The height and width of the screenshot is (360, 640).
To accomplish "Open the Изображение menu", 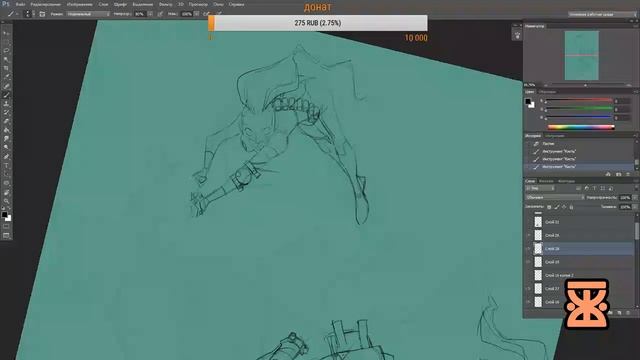I will pyautogui.click(x=79, y=4).
